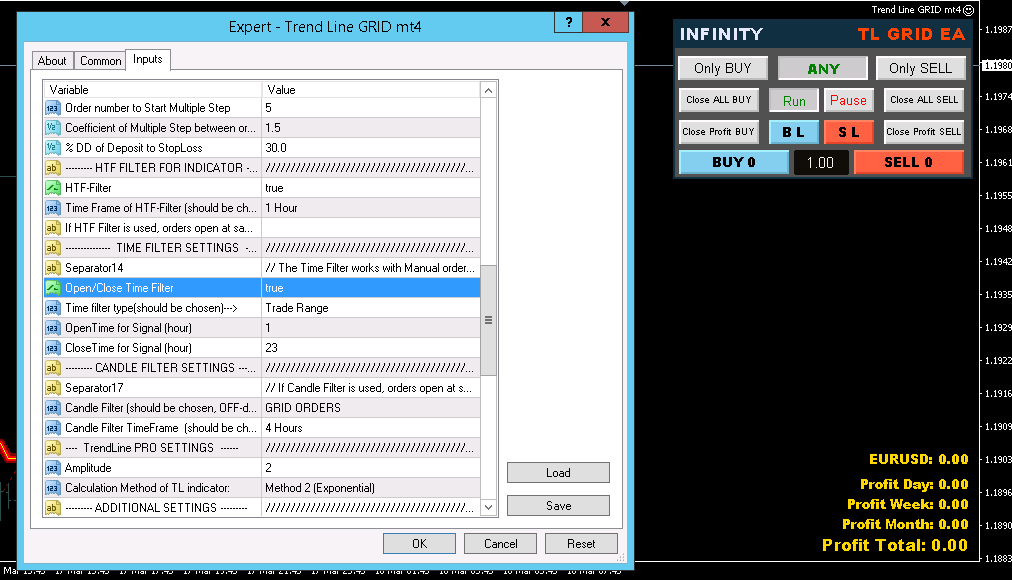1012x580 pixels.
Task: Click the icon beside % DD of Deposit to StopLoss
Action: [53, 148]
